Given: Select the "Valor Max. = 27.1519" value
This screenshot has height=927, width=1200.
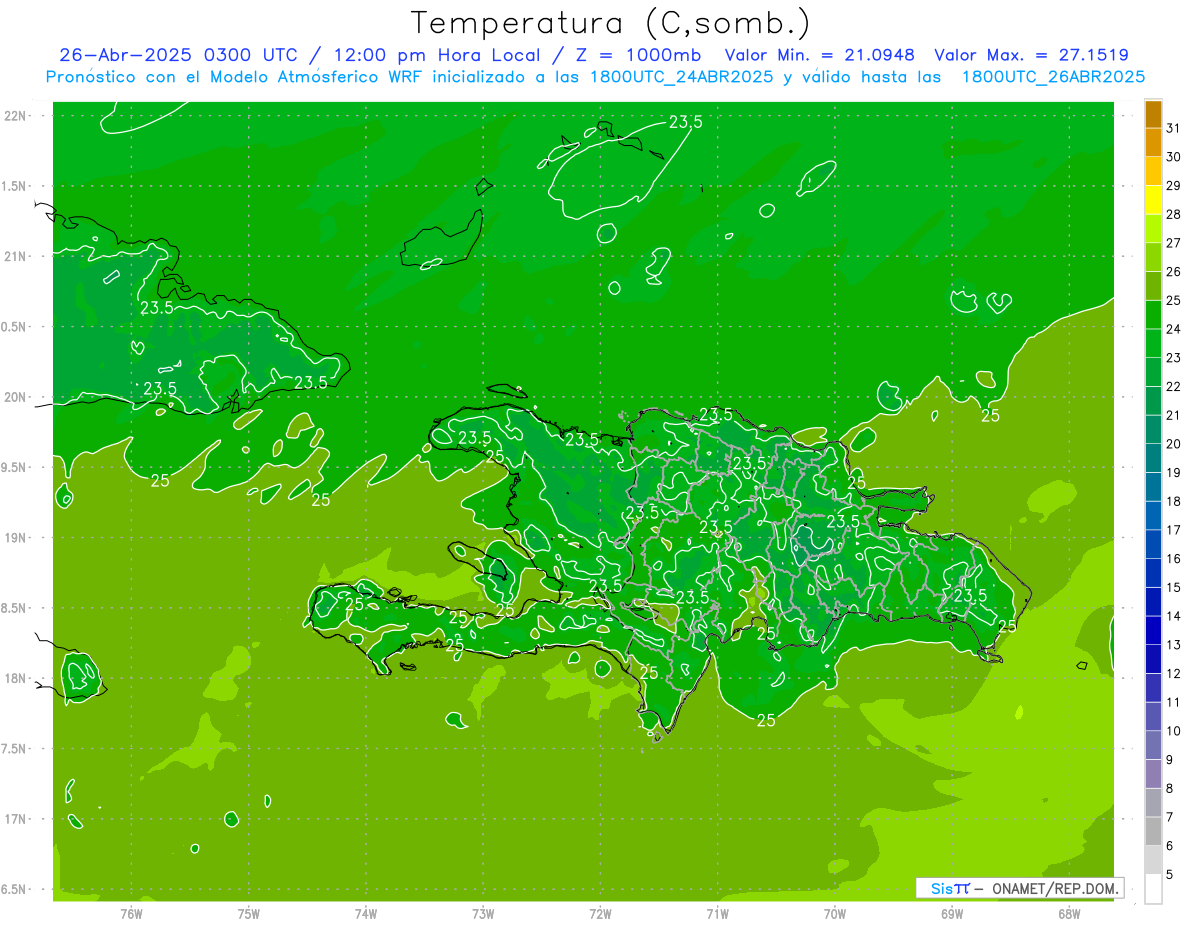Looking at the screenshot, I should (1032, 55).
